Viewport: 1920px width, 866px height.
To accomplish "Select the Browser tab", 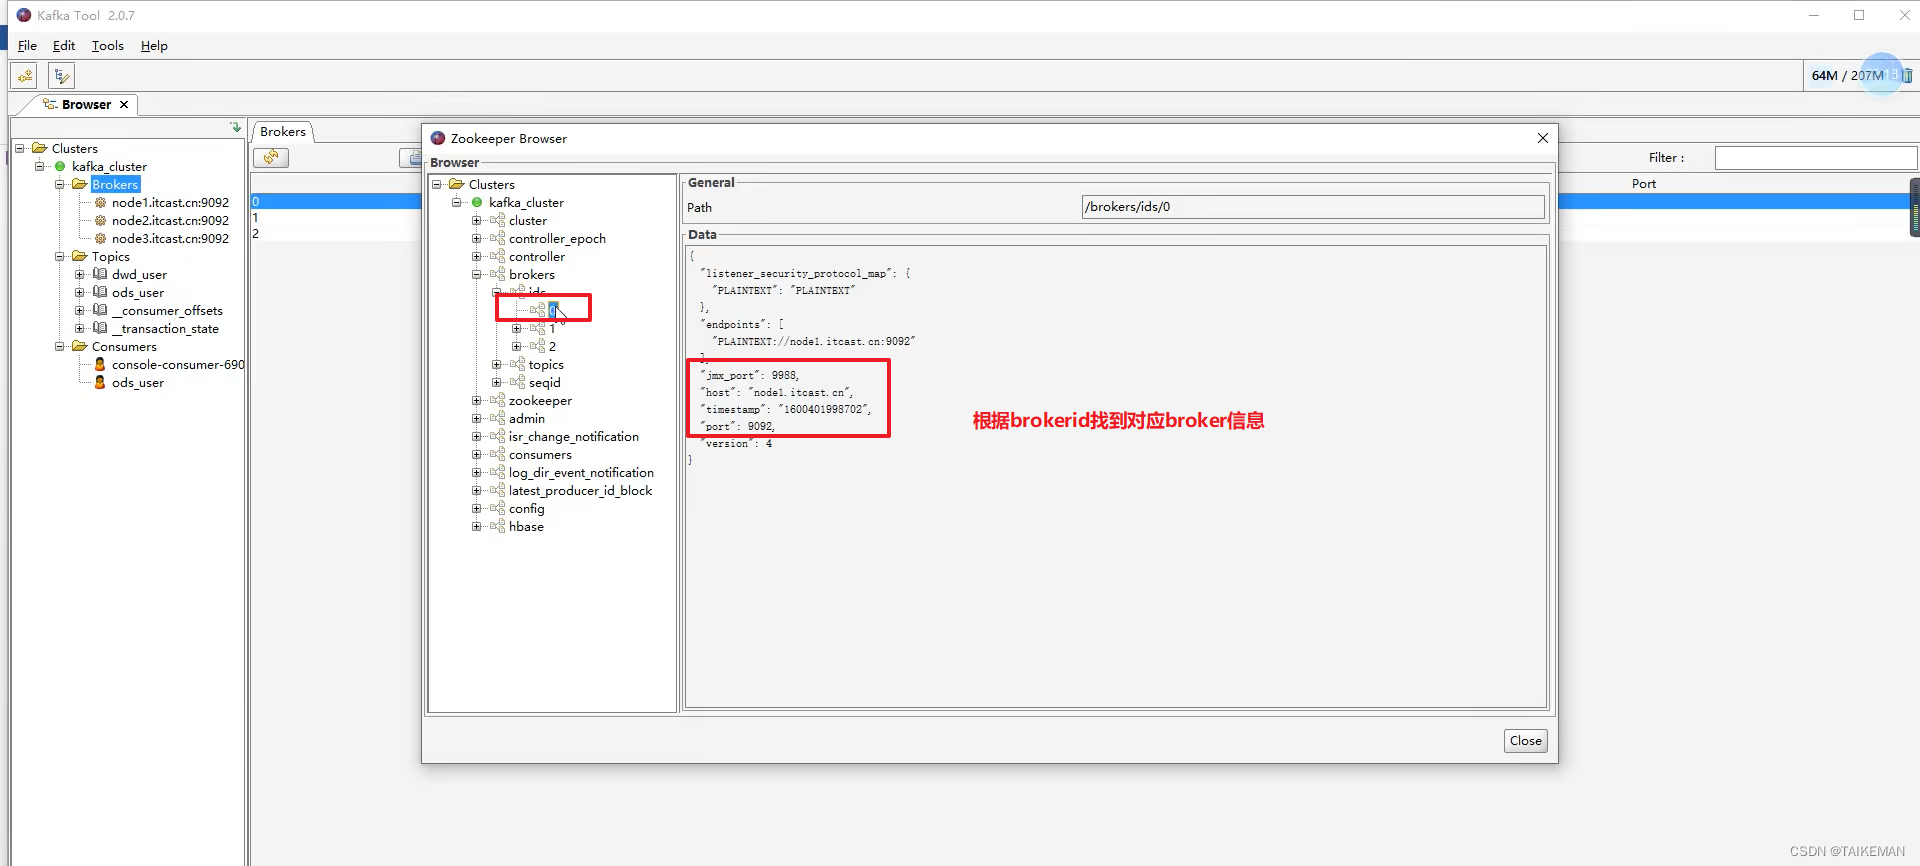I will pos(86,105).
